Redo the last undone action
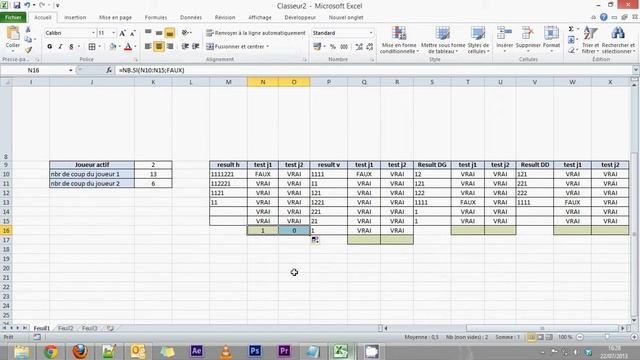This screenshot has width=640, height=360. pyautogui.click(x=42, y=5)
